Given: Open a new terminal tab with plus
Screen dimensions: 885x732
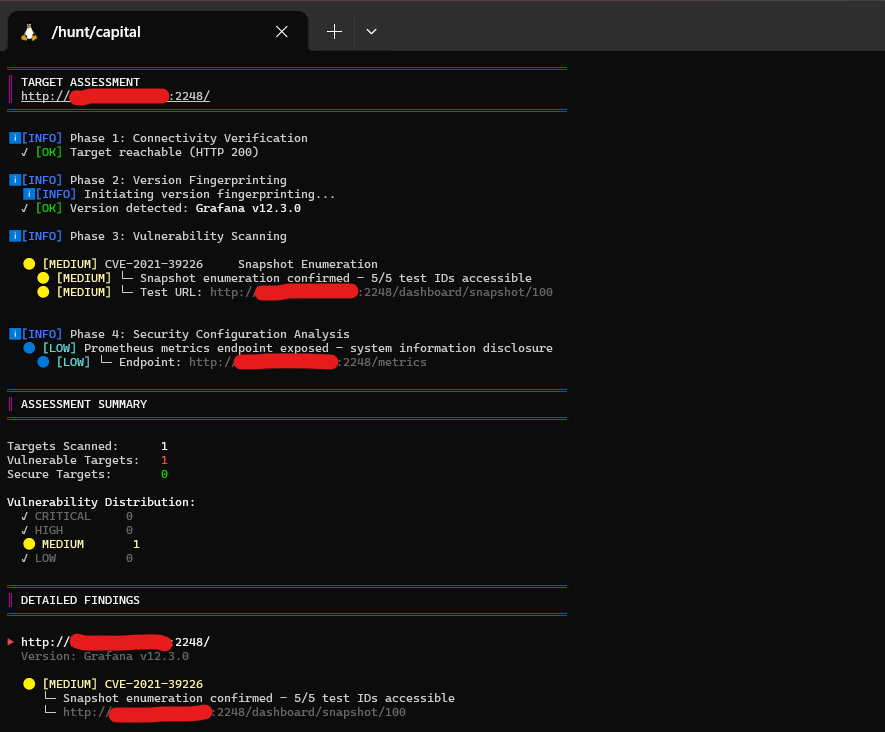Looking at the screenshot, I should tap(334, 32).
